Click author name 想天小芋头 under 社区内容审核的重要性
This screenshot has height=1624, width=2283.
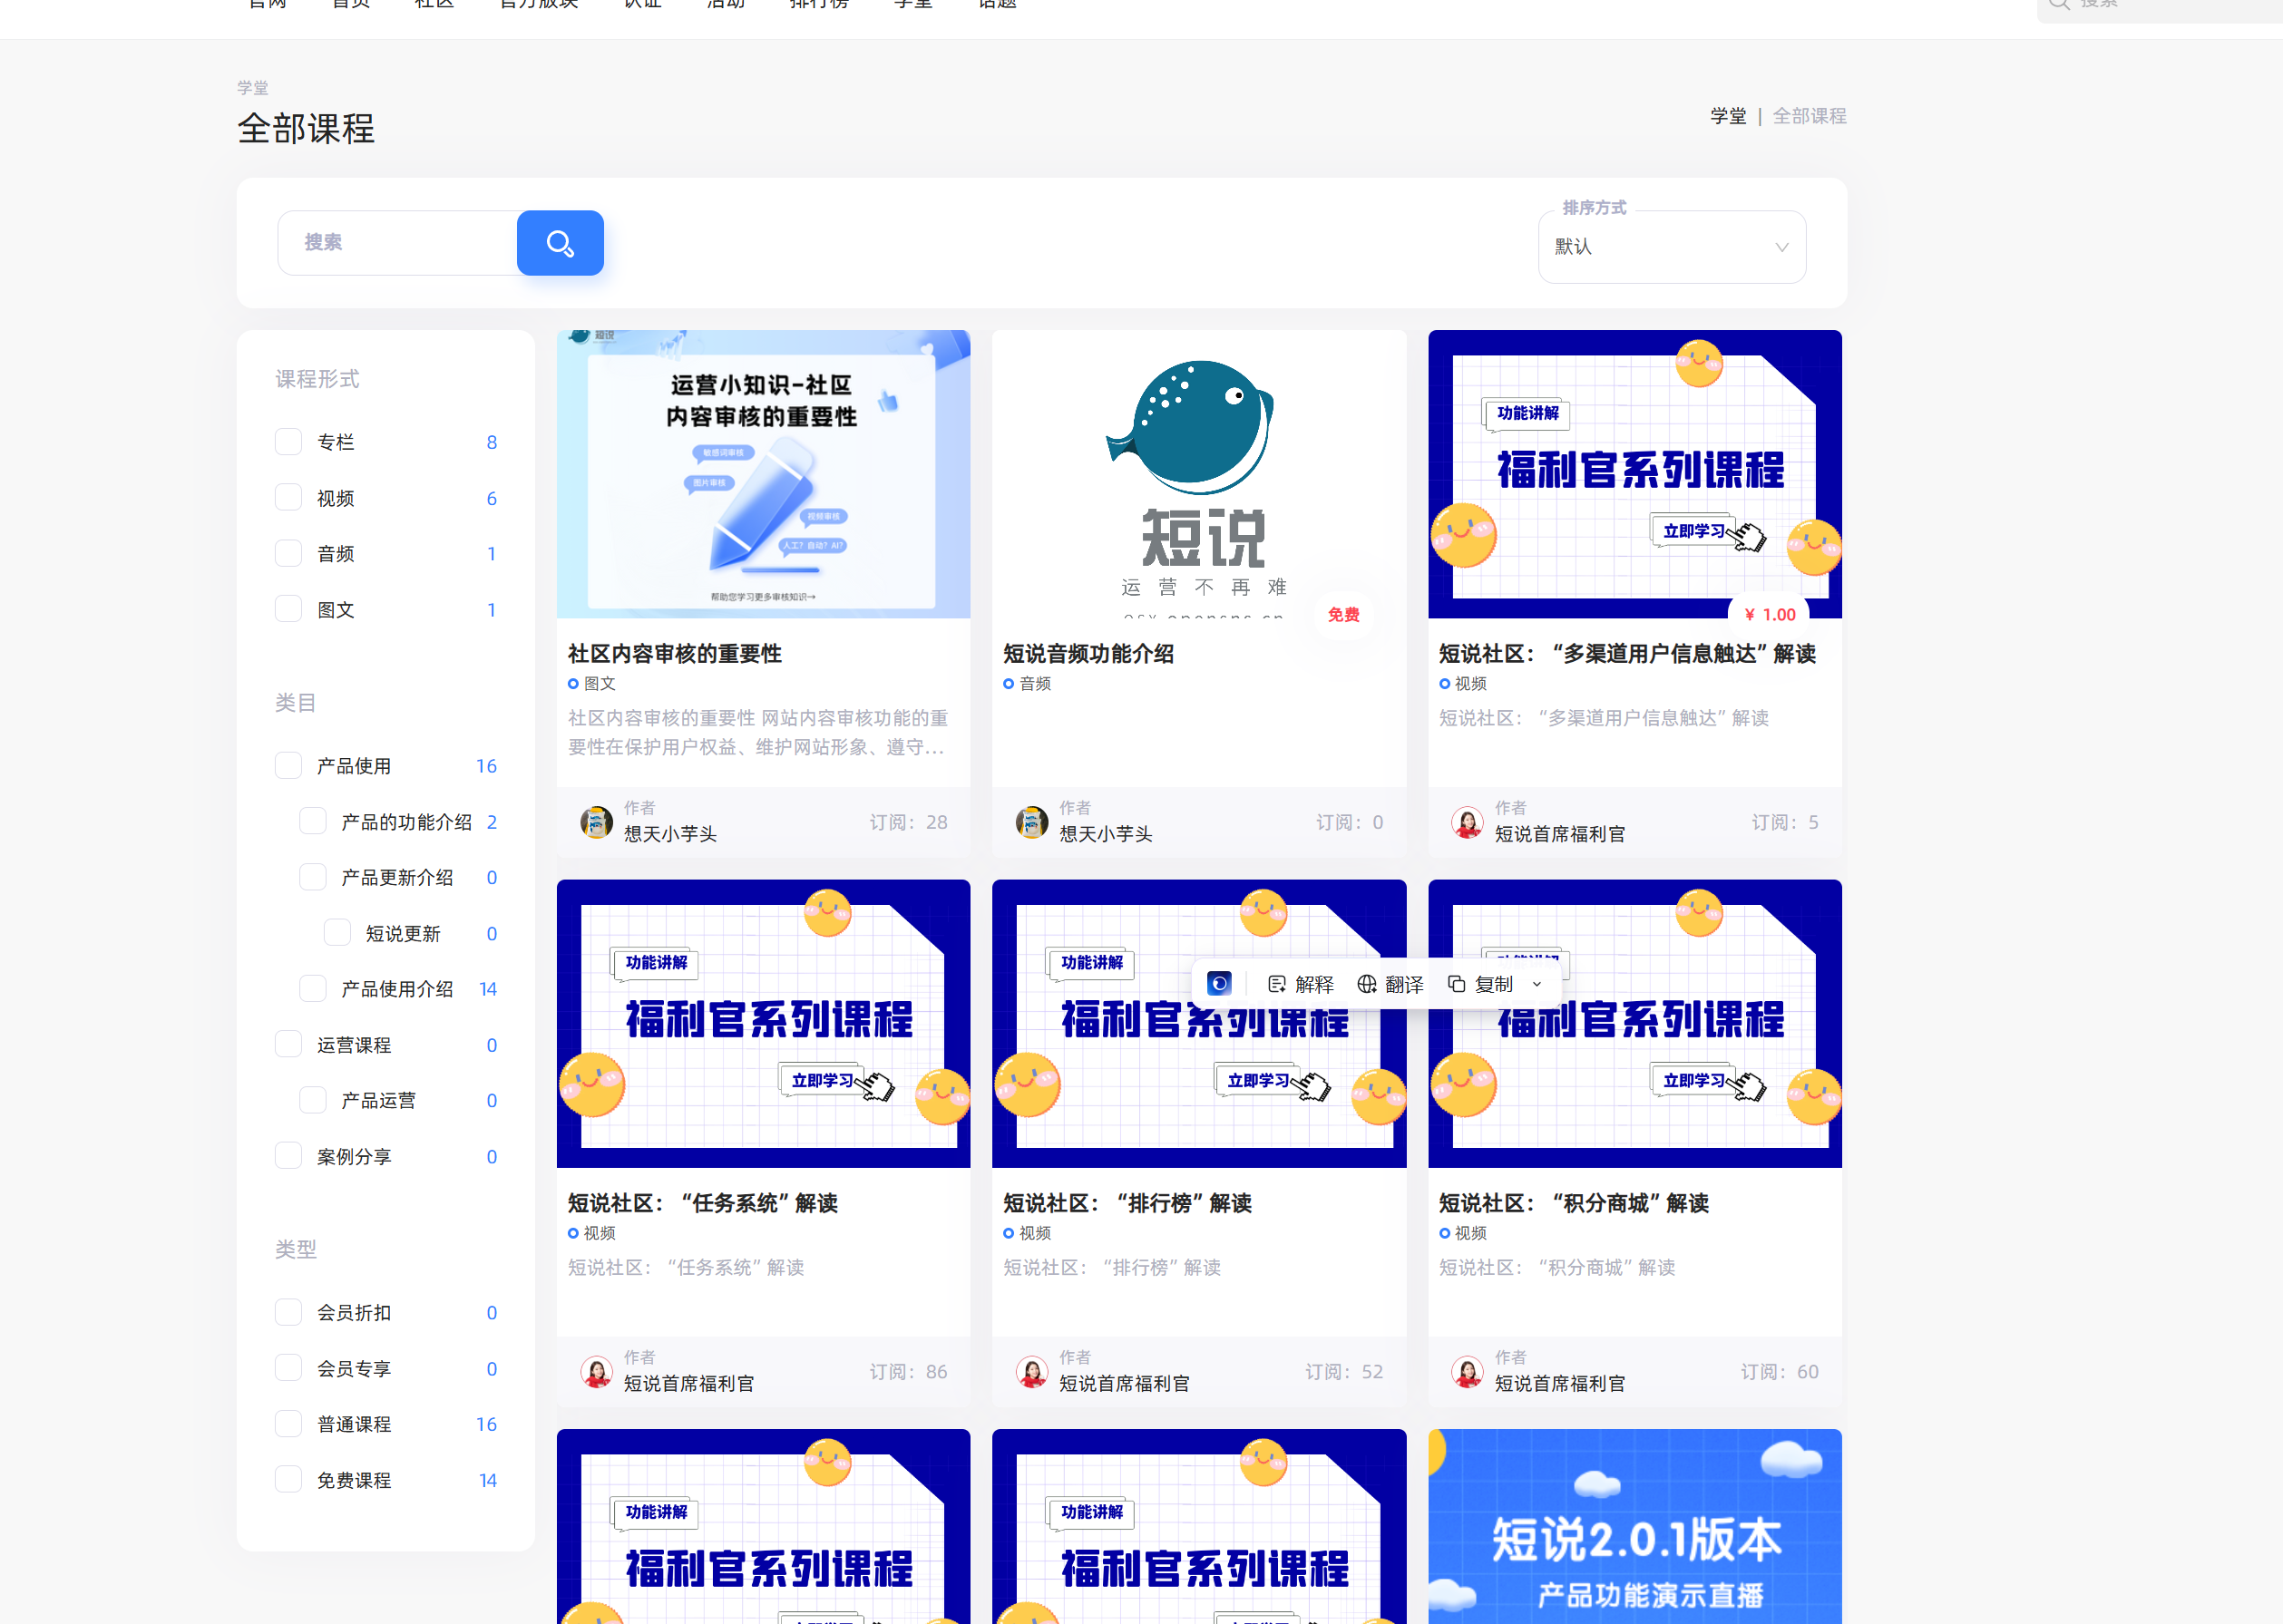click(x=670, y=834)
